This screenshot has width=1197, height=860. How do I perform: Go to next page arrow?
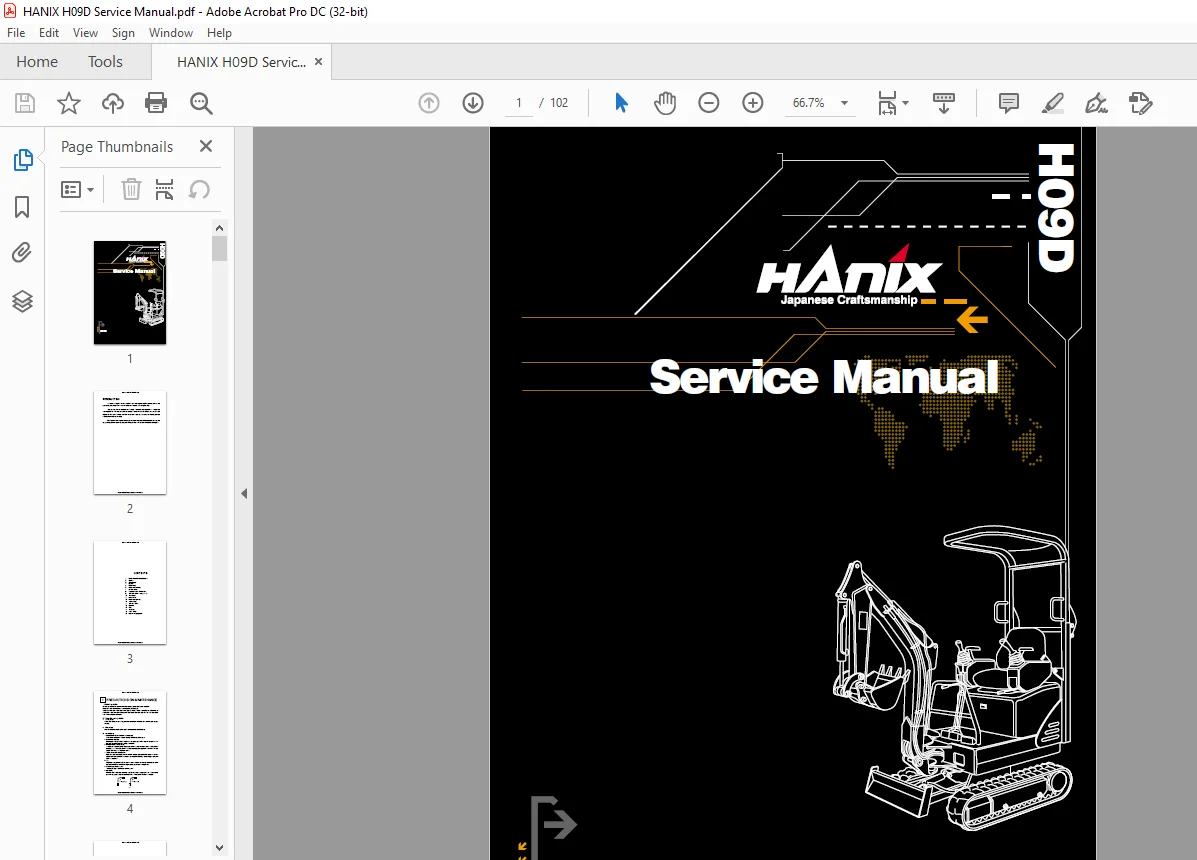pyautogui.click(x=473, y=103)
